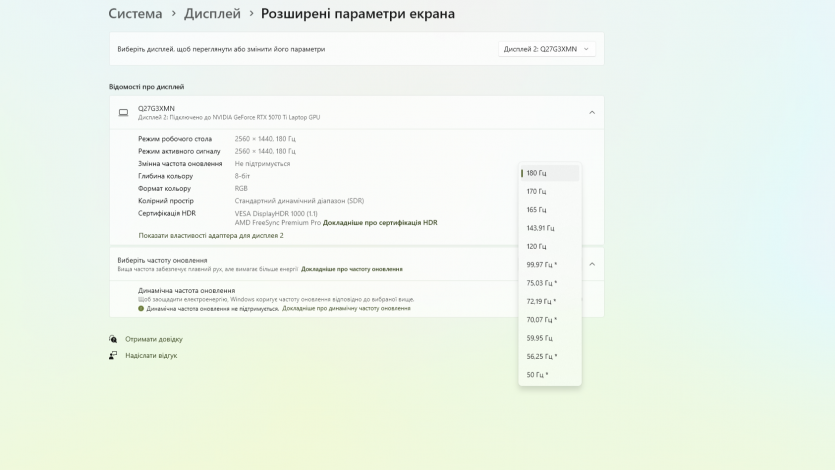
Task: Select the 59,95 Гц option
Action: pyautogui.click(x=540, y=338)
